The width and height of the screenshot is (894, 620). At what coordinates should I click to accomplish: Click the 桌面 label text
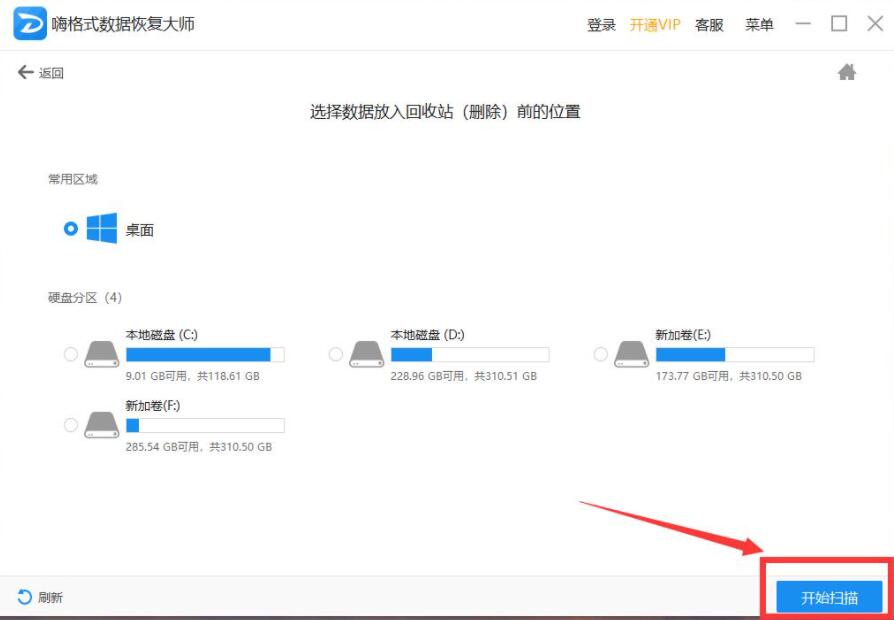point(140,230)
